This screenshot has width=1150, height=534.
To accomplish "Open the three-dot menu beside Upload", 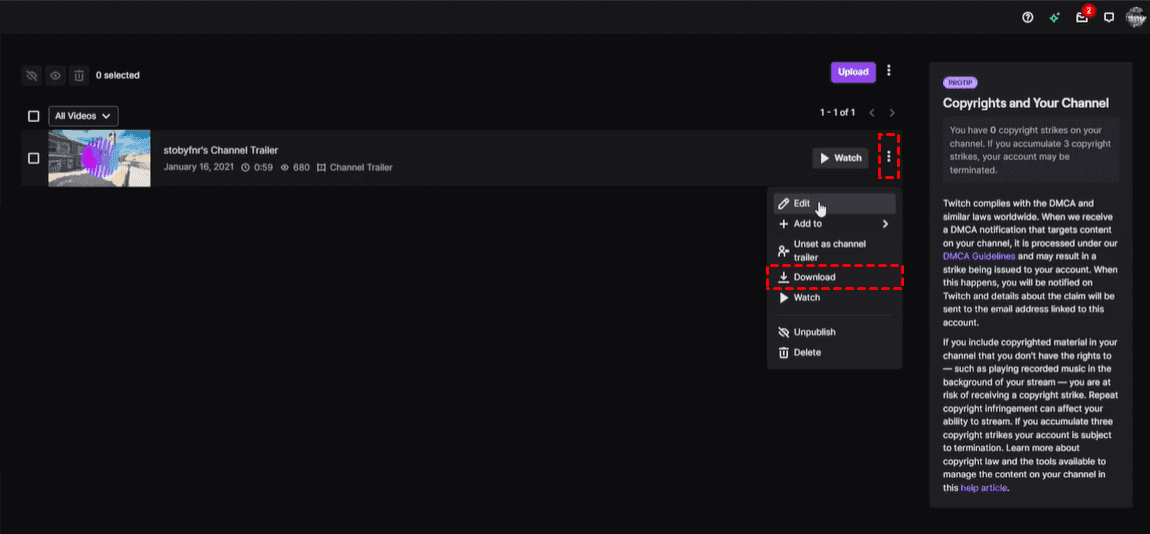I will (x=889, y=71).
